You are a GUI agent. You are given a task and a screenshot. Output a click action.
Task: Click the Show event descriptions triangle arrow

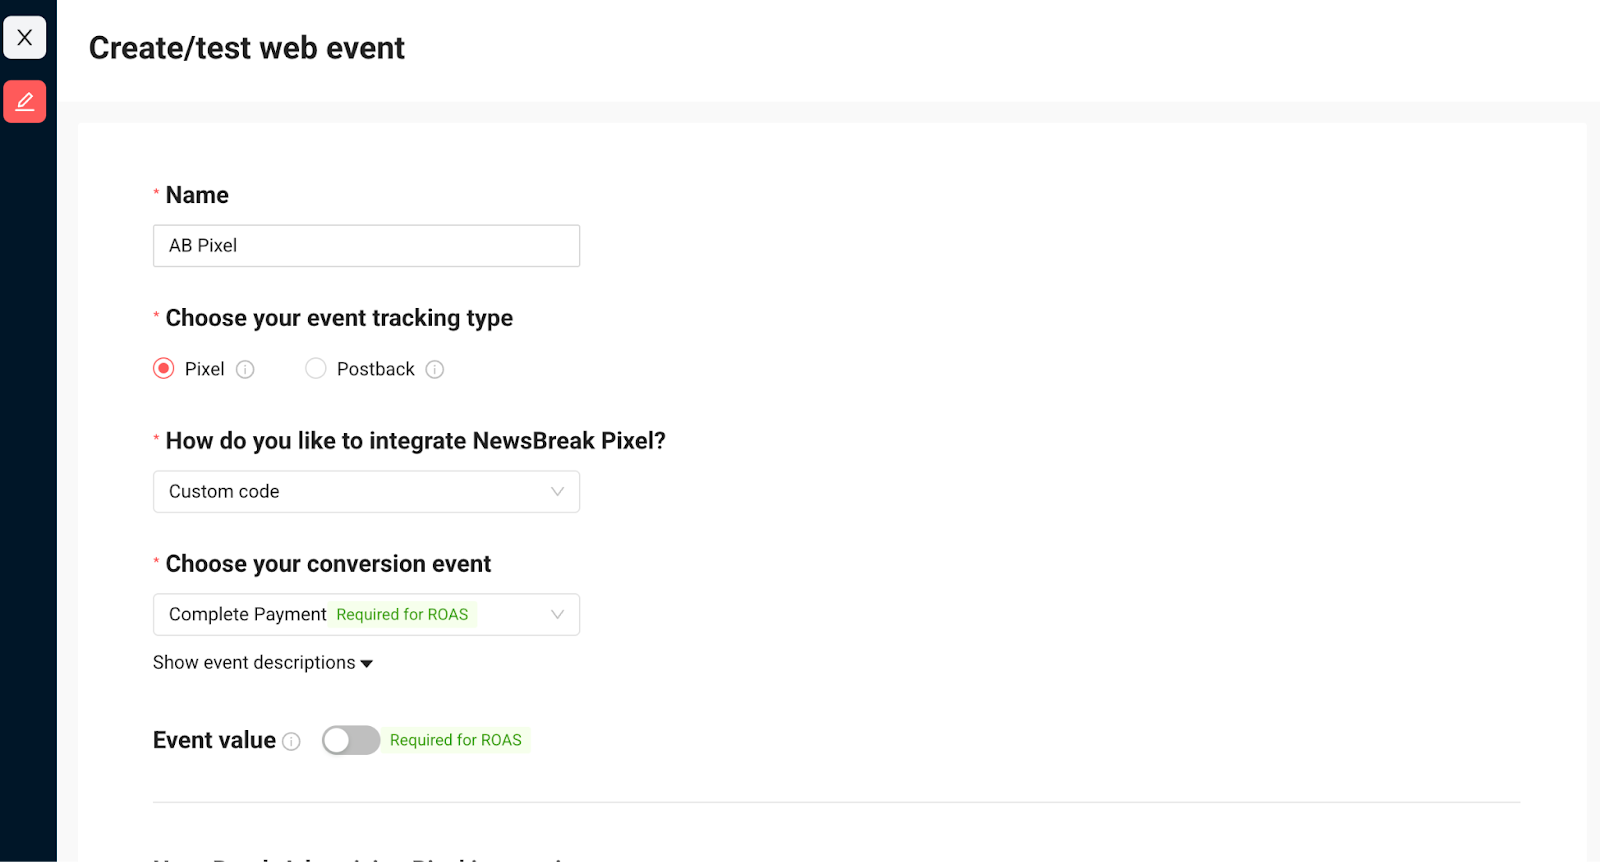pyautogui.click(x=367, y=664)
